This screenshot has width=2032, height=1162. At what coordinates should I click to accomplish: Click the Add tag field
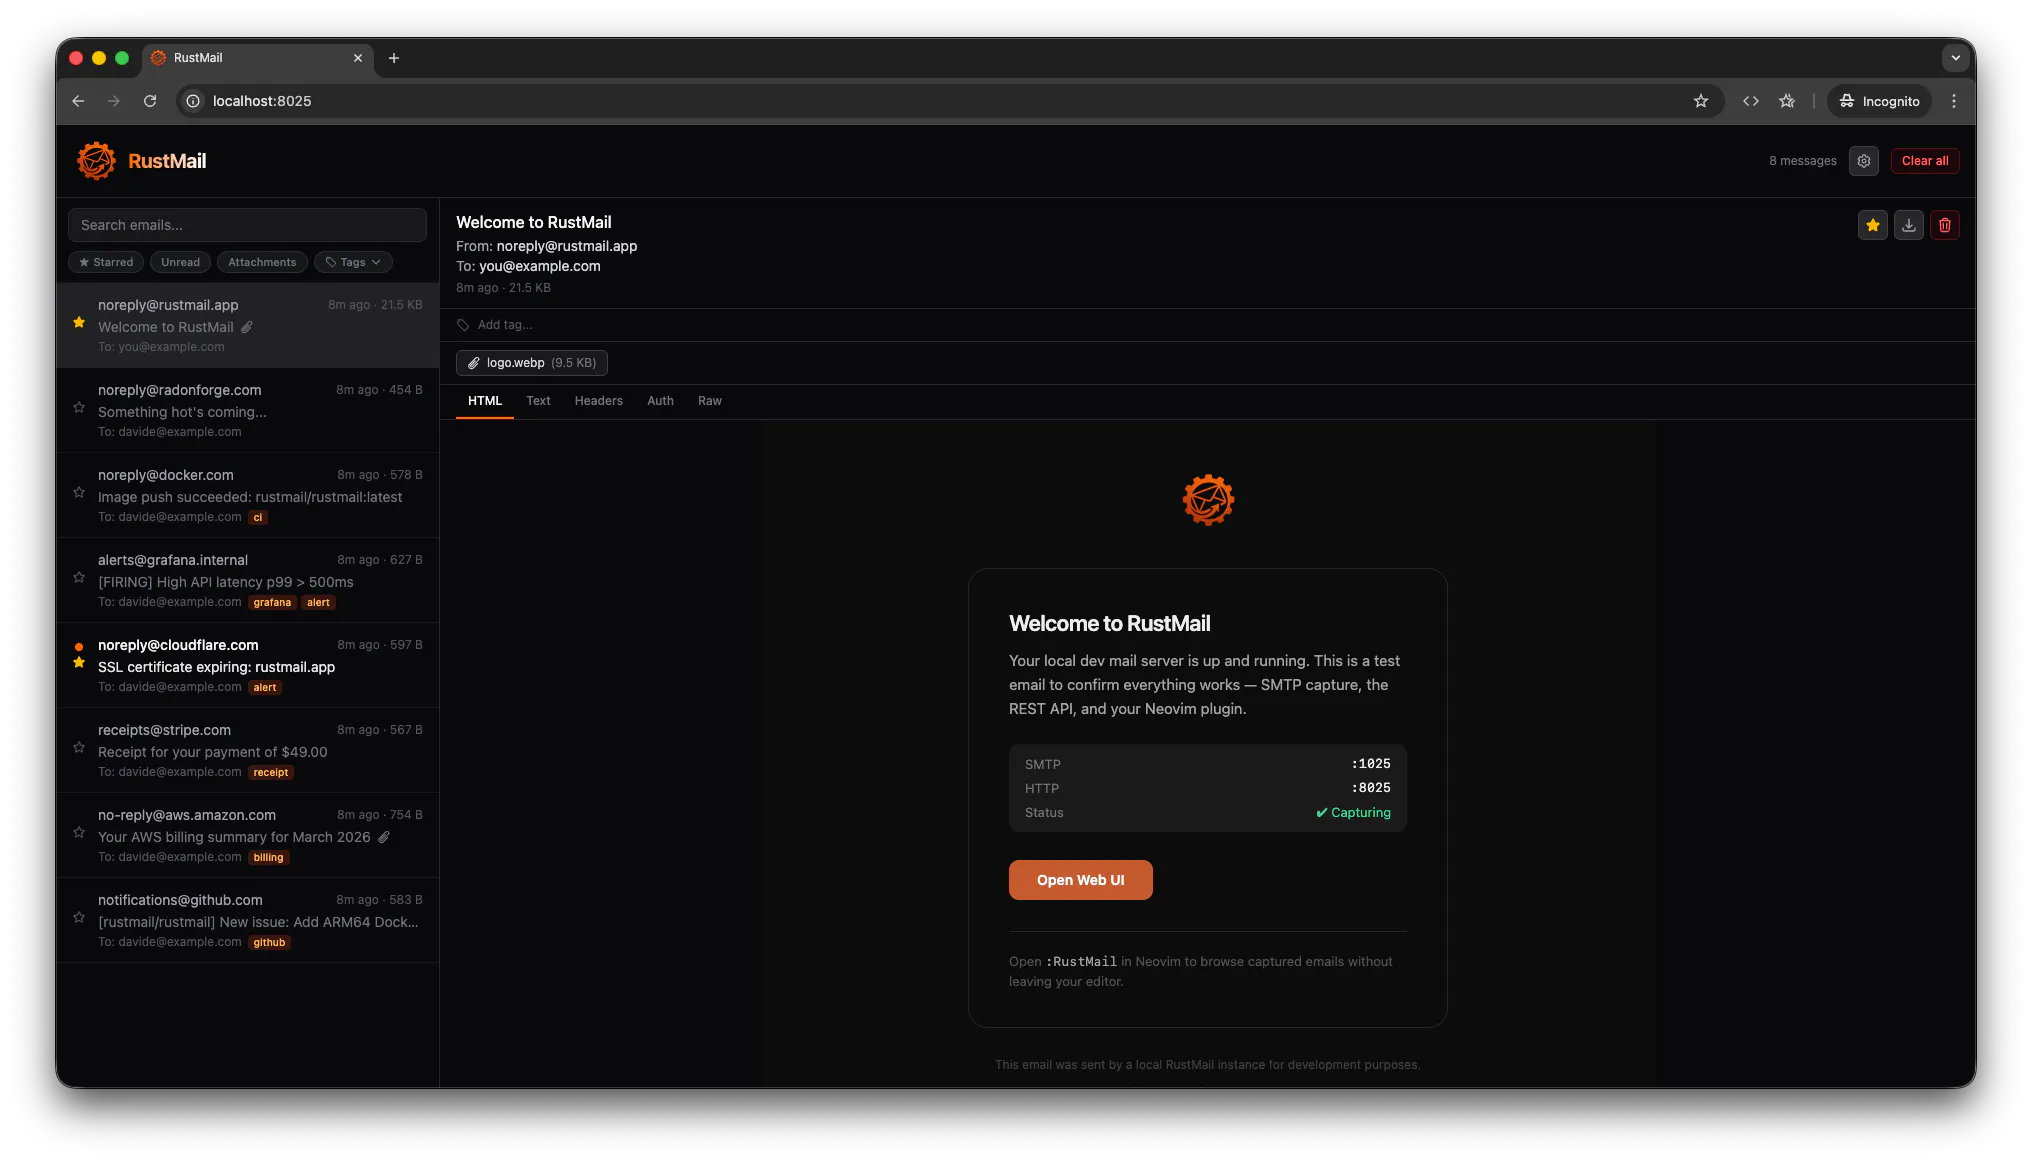(505, 325)
